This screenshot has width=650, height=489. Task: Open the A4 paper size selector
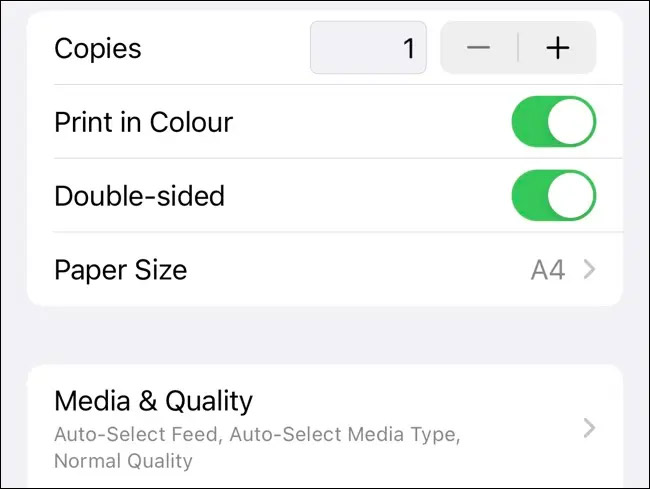point(548,269)
